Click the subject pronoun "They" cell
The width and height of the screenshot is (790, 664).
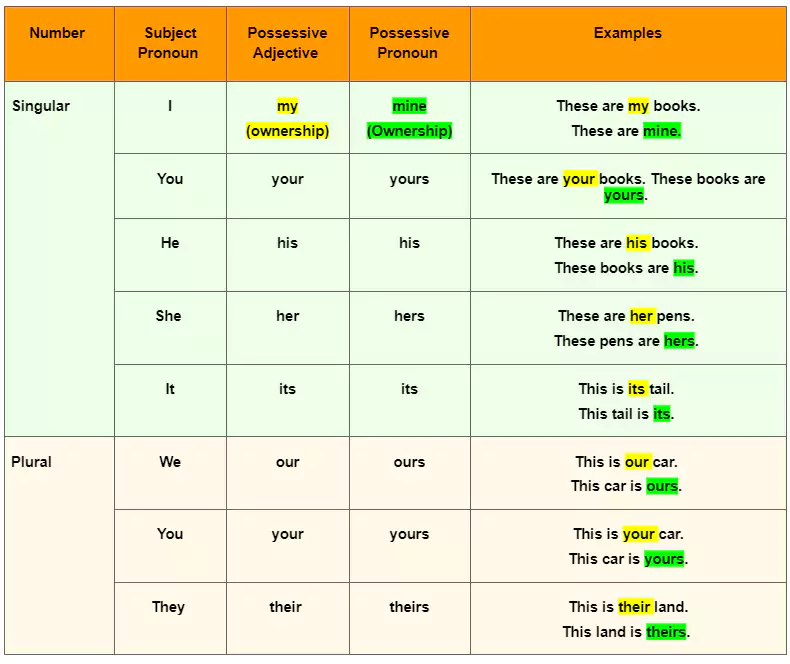coord(169,607)
